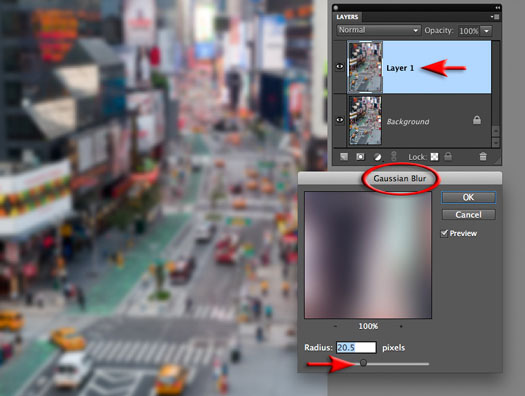Image resolution: width=525 pixels, height=396 pixels.
Task: Click the lock icon on Background layer
Action: click(477, 120)
